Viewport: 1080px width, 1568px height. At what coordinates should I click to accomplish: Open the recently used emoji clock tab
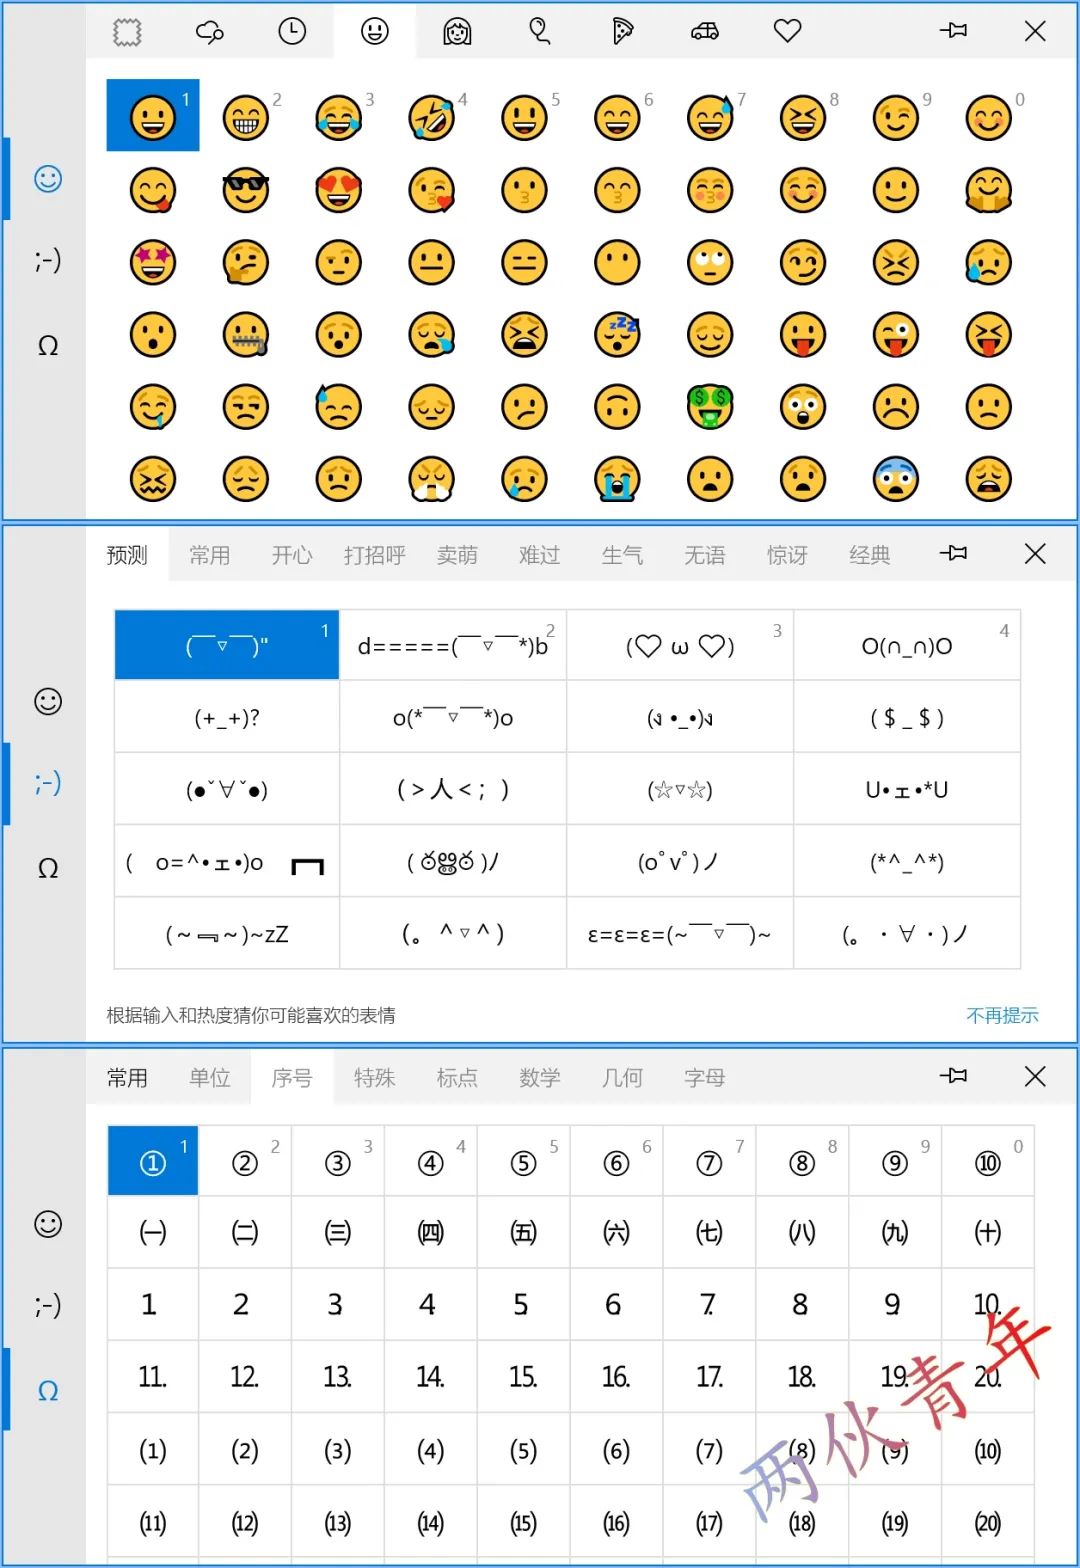click(x=292, y=32)
